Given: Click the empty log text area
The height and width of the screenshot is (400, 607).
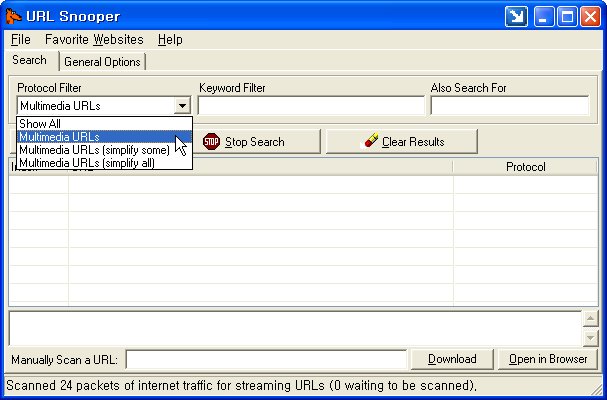Looking at the screenshot, I should pyautogui.click(x=295, y=328).
